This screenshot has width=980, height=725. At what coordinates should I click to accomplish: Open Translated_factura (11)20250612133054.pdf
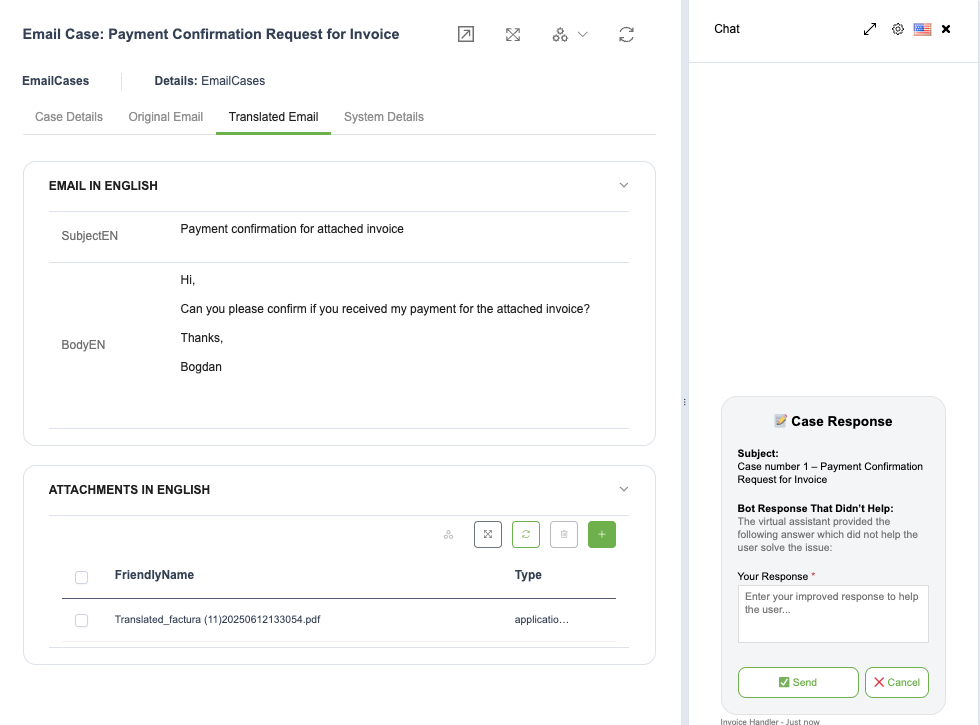218,619
